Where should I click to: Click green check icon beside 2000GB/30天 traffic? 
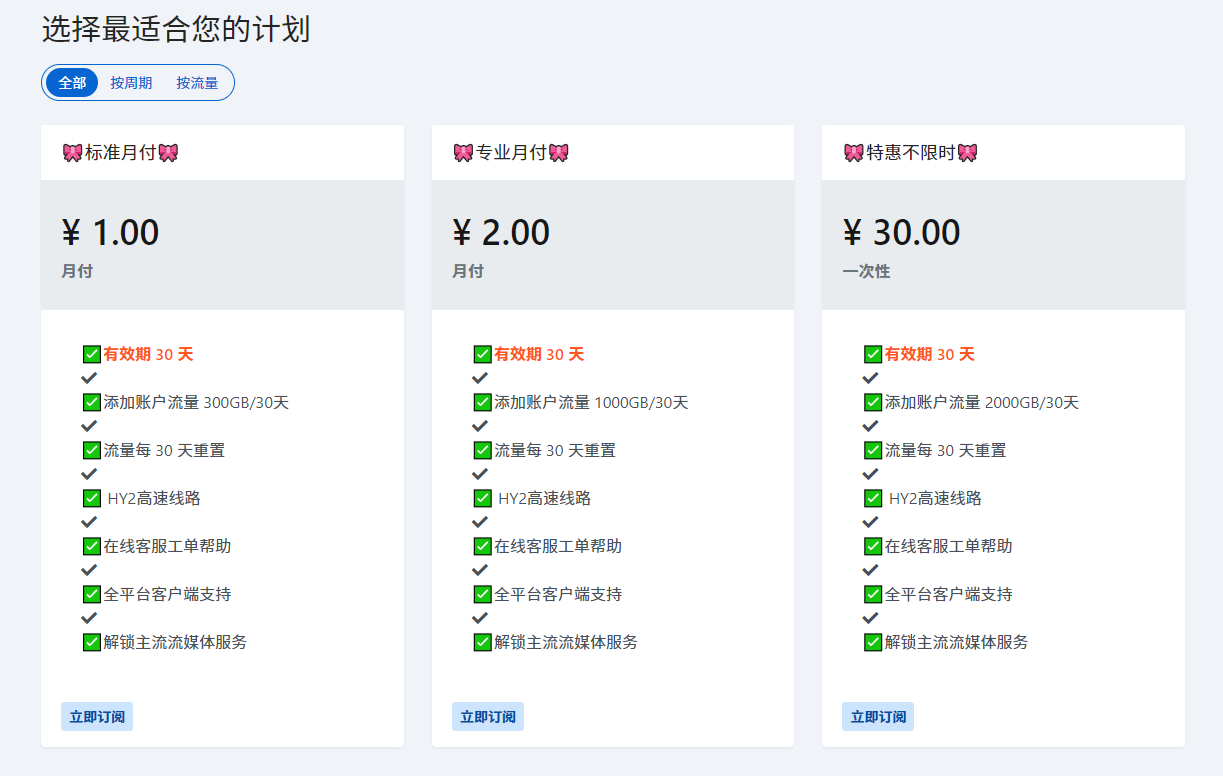pos(873,403)
